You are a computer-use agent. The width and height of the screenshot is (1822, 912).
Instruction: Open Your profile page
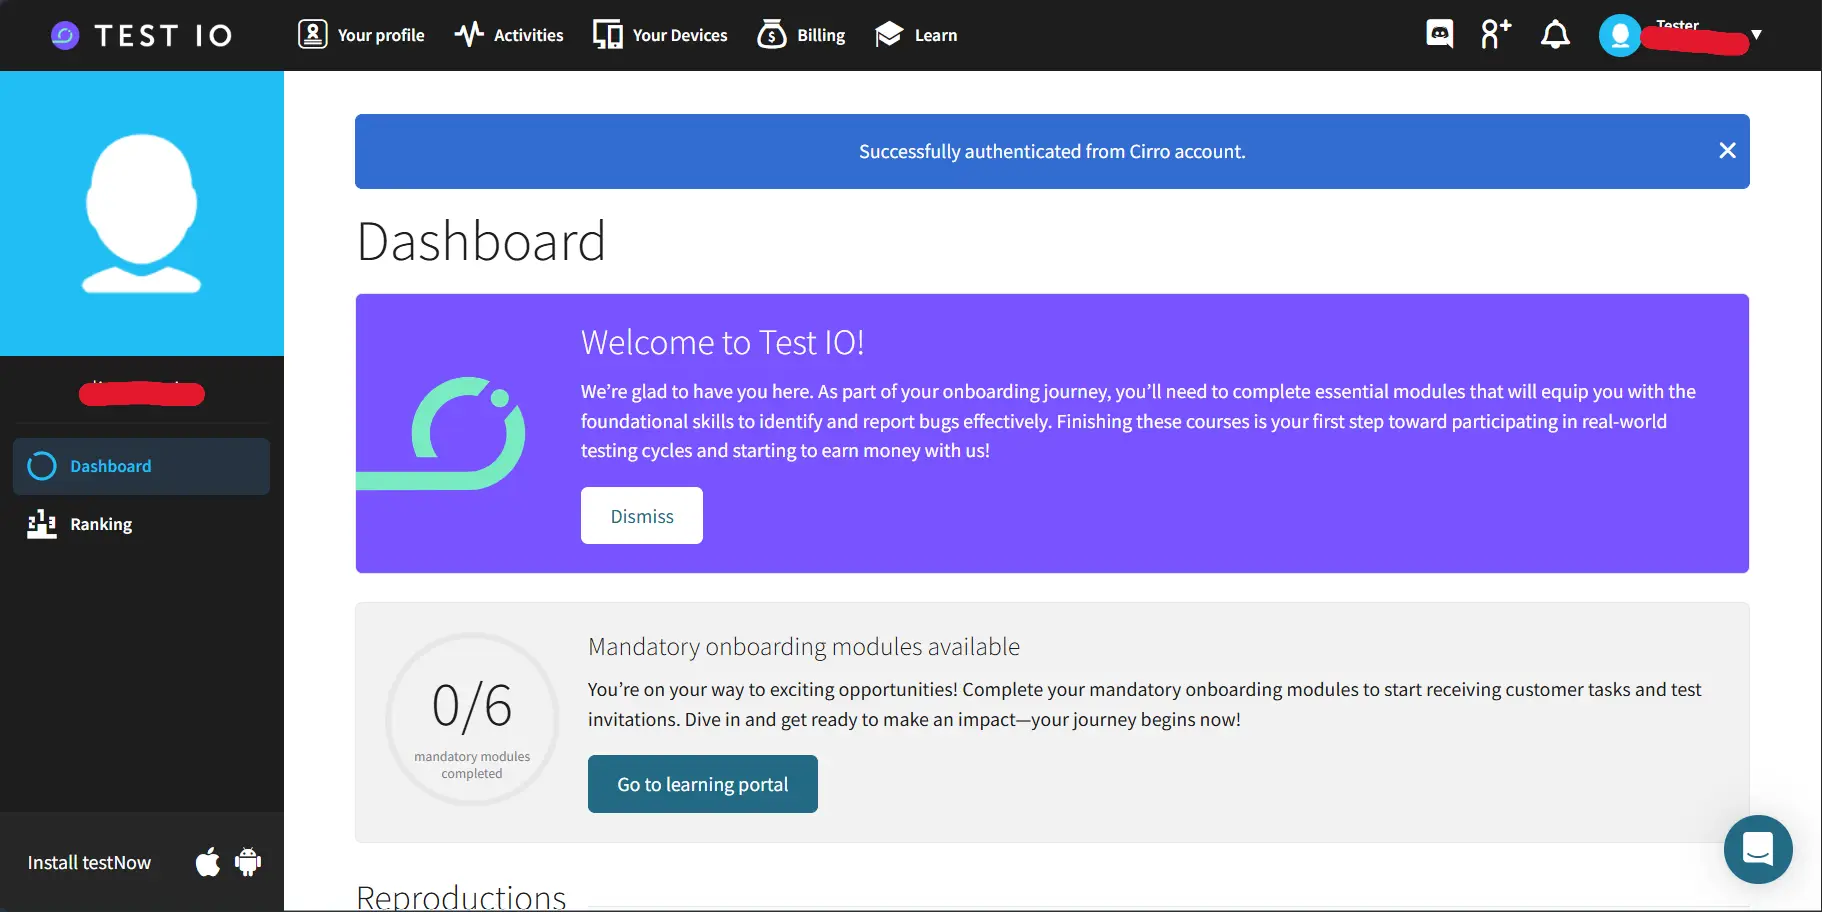(361, 35)
